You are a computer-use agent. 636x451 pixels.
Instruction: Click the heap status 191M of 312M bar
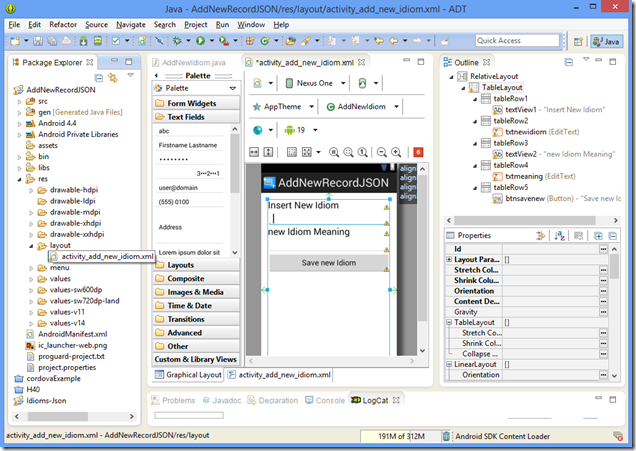click(x=400, y=436)
